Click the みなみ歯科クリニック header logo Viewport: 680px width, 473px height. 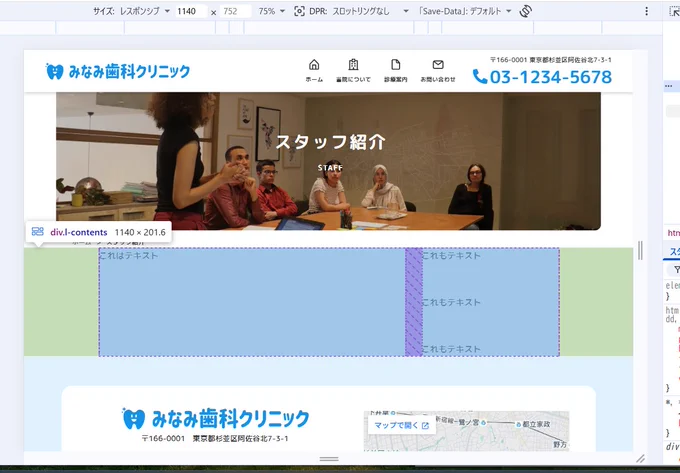click(x=118, y=72)
